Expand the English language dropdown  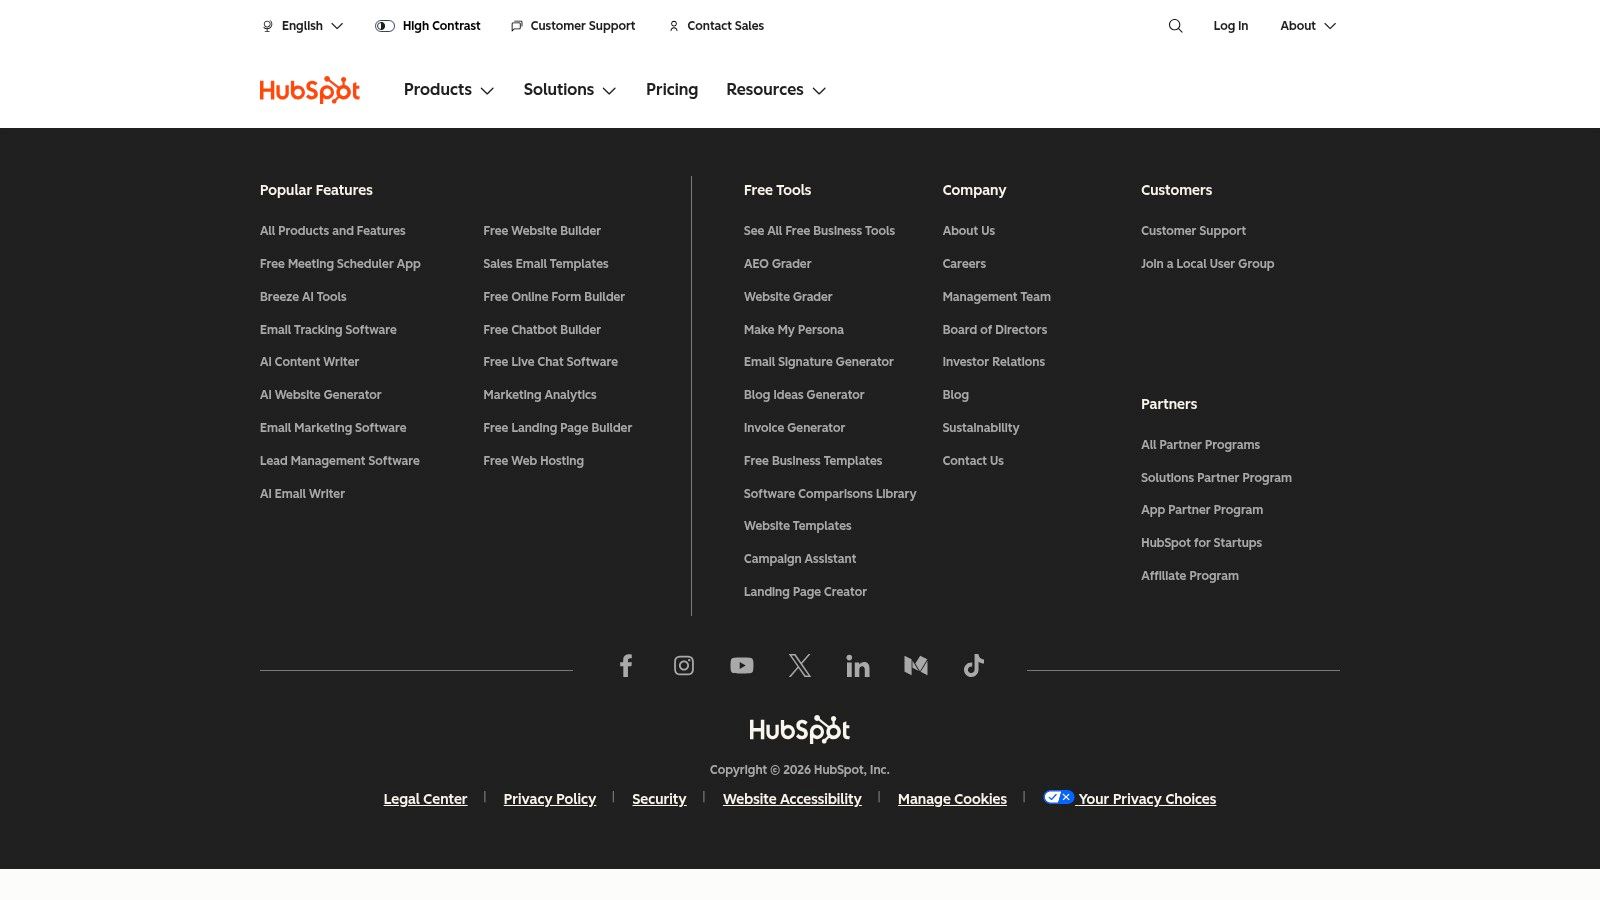[337, 26]
